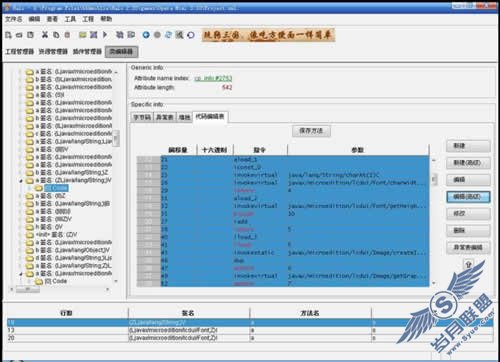
Task: Click the new file toolbar icon
Action: tap(8, 35)
